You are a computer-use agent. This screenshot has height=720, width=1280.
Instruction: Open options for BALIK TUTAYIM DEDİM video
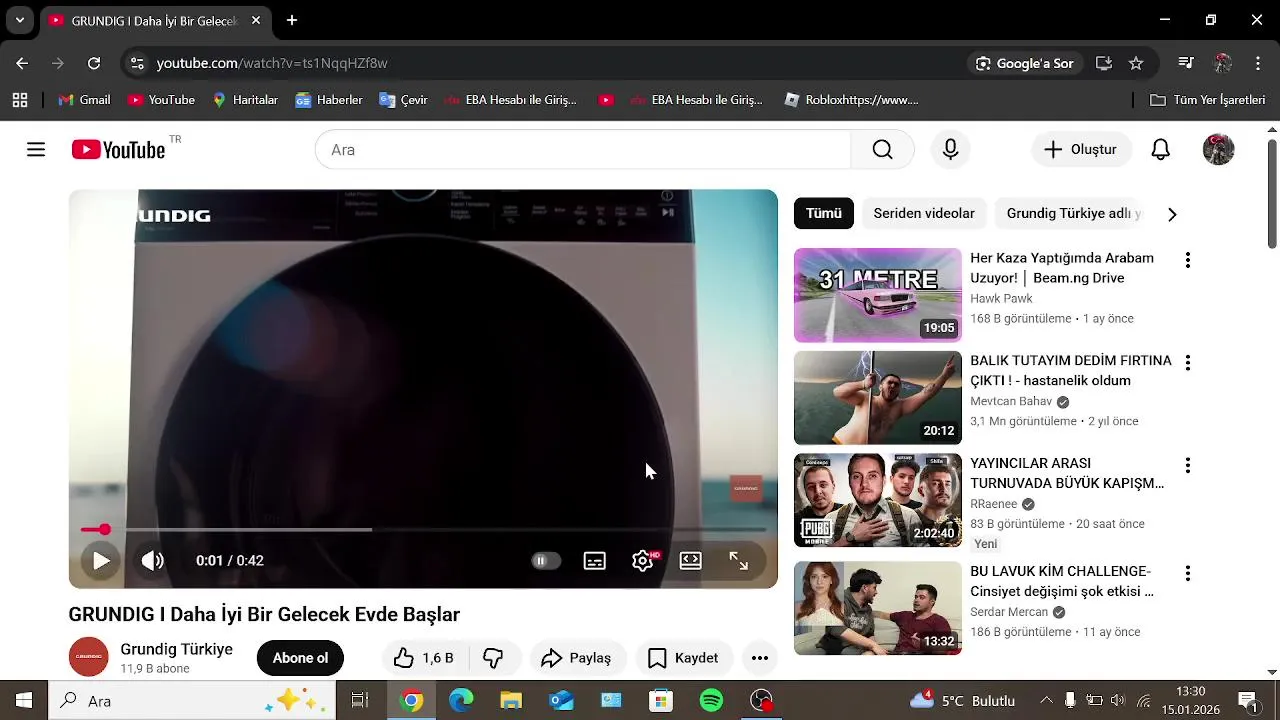pos(1188,363)
